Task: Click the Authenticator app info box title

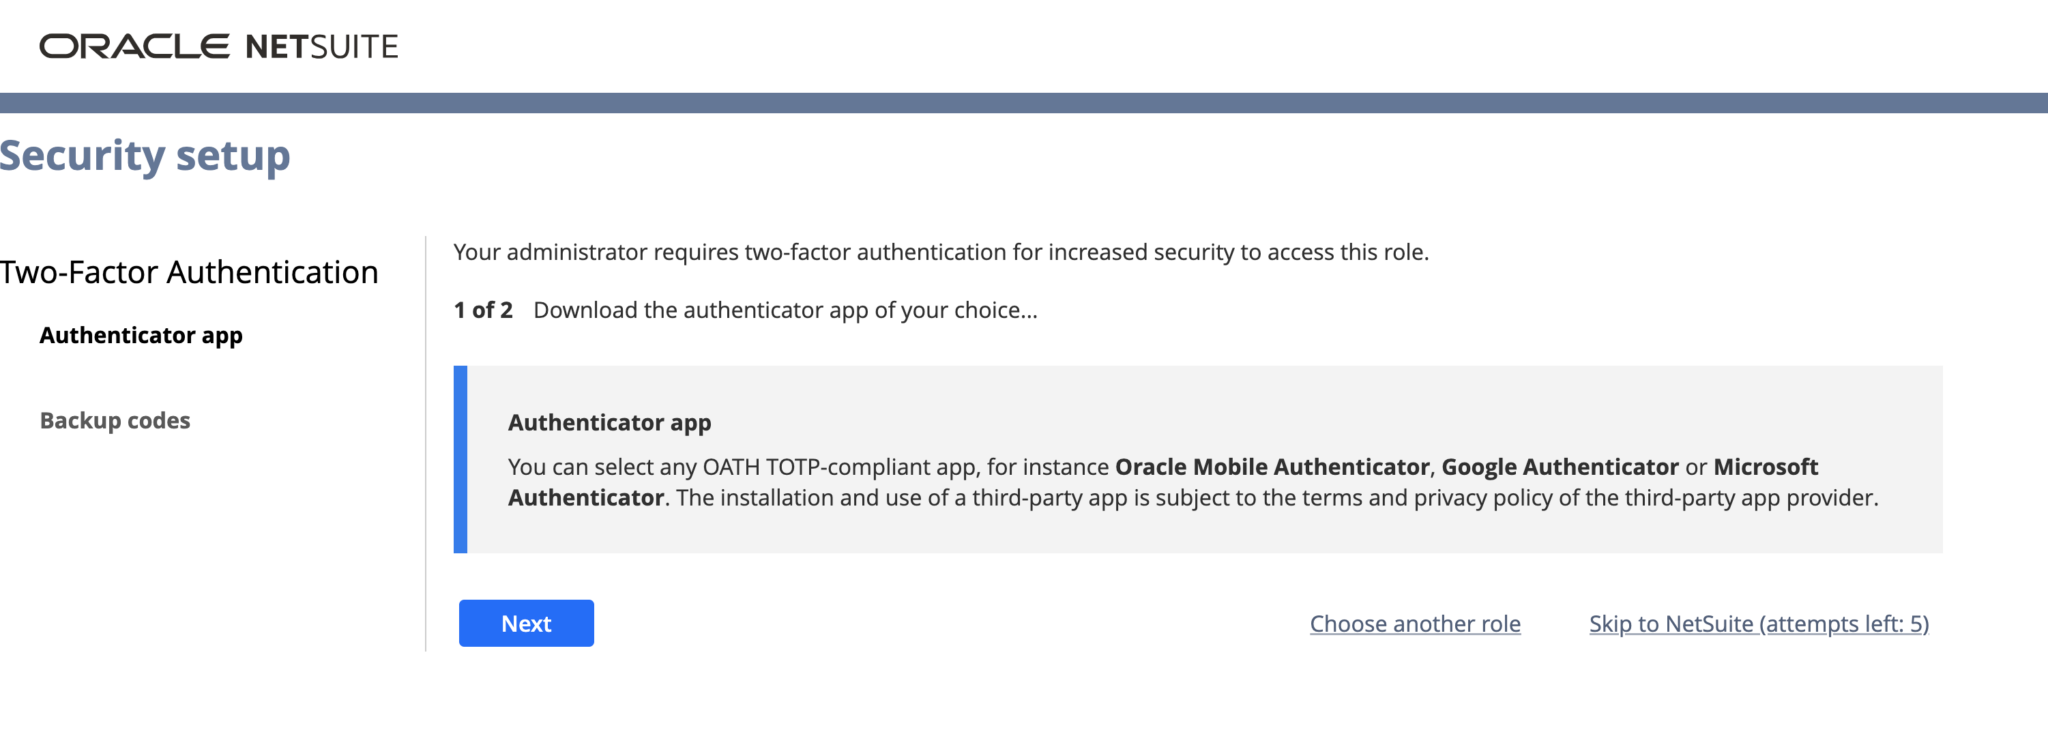Action: [609, 422]
